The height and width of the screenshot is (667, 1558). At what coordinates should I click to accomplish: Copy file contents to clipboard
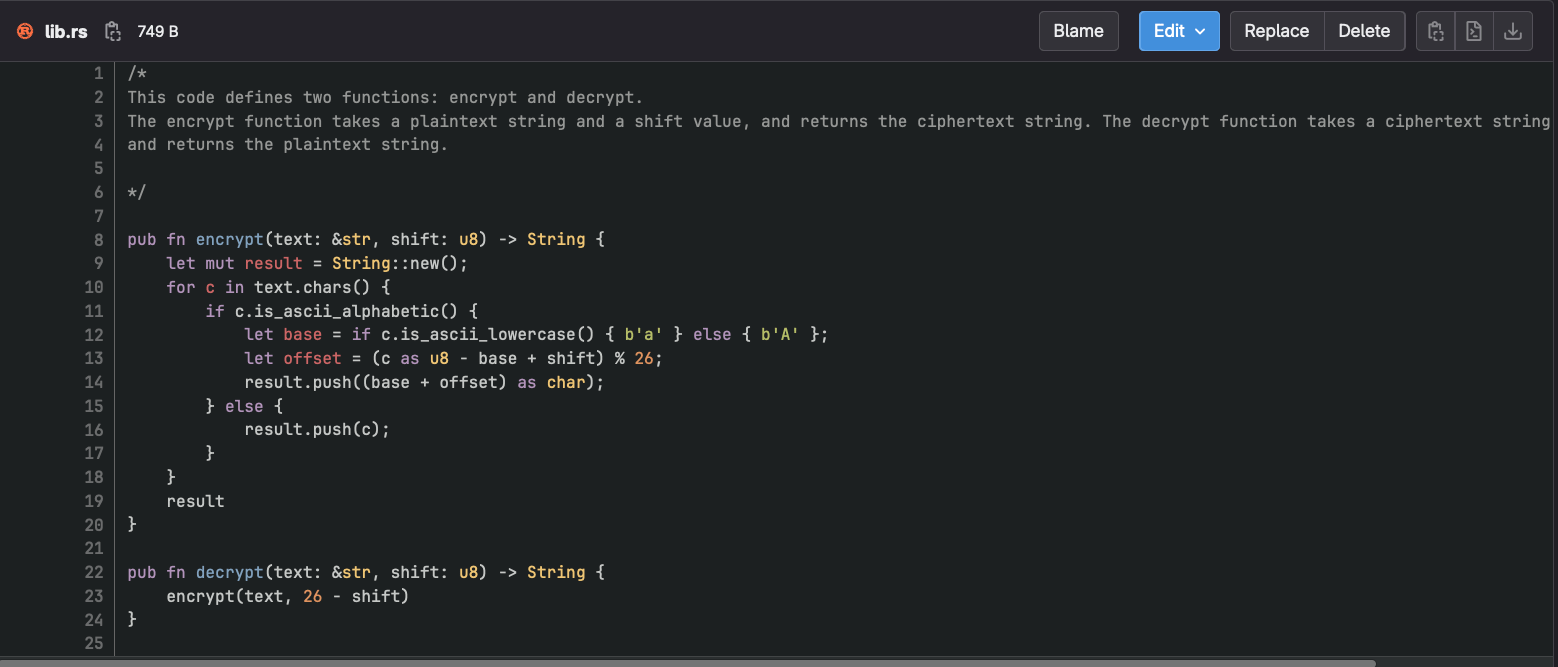[1435, 31]
